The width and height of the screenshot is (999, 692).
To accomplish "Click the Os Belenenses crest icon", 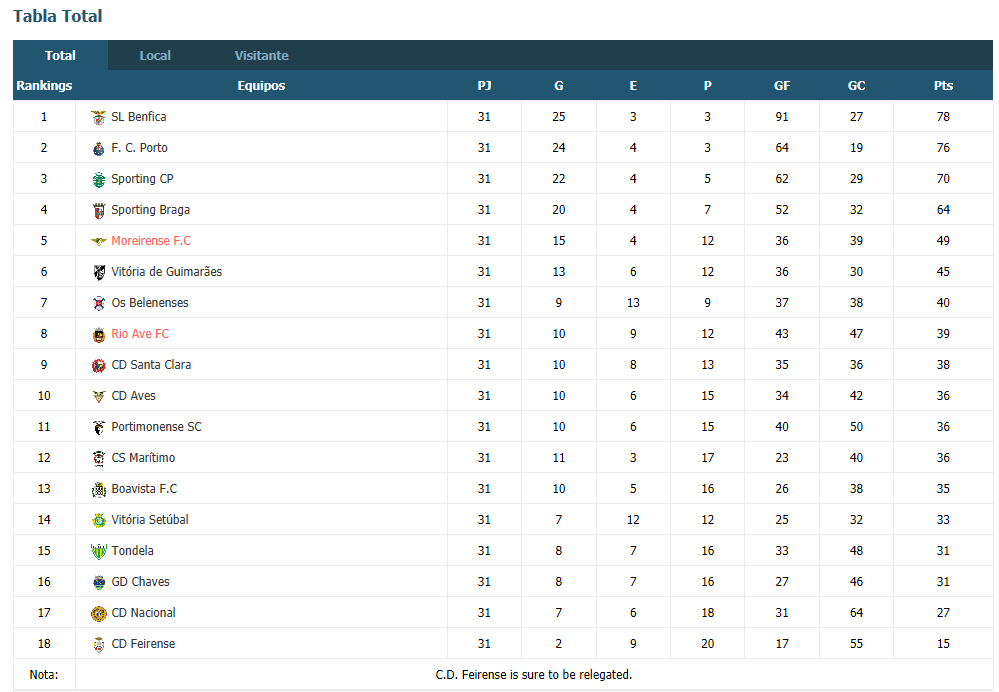I will click(99, 303).
